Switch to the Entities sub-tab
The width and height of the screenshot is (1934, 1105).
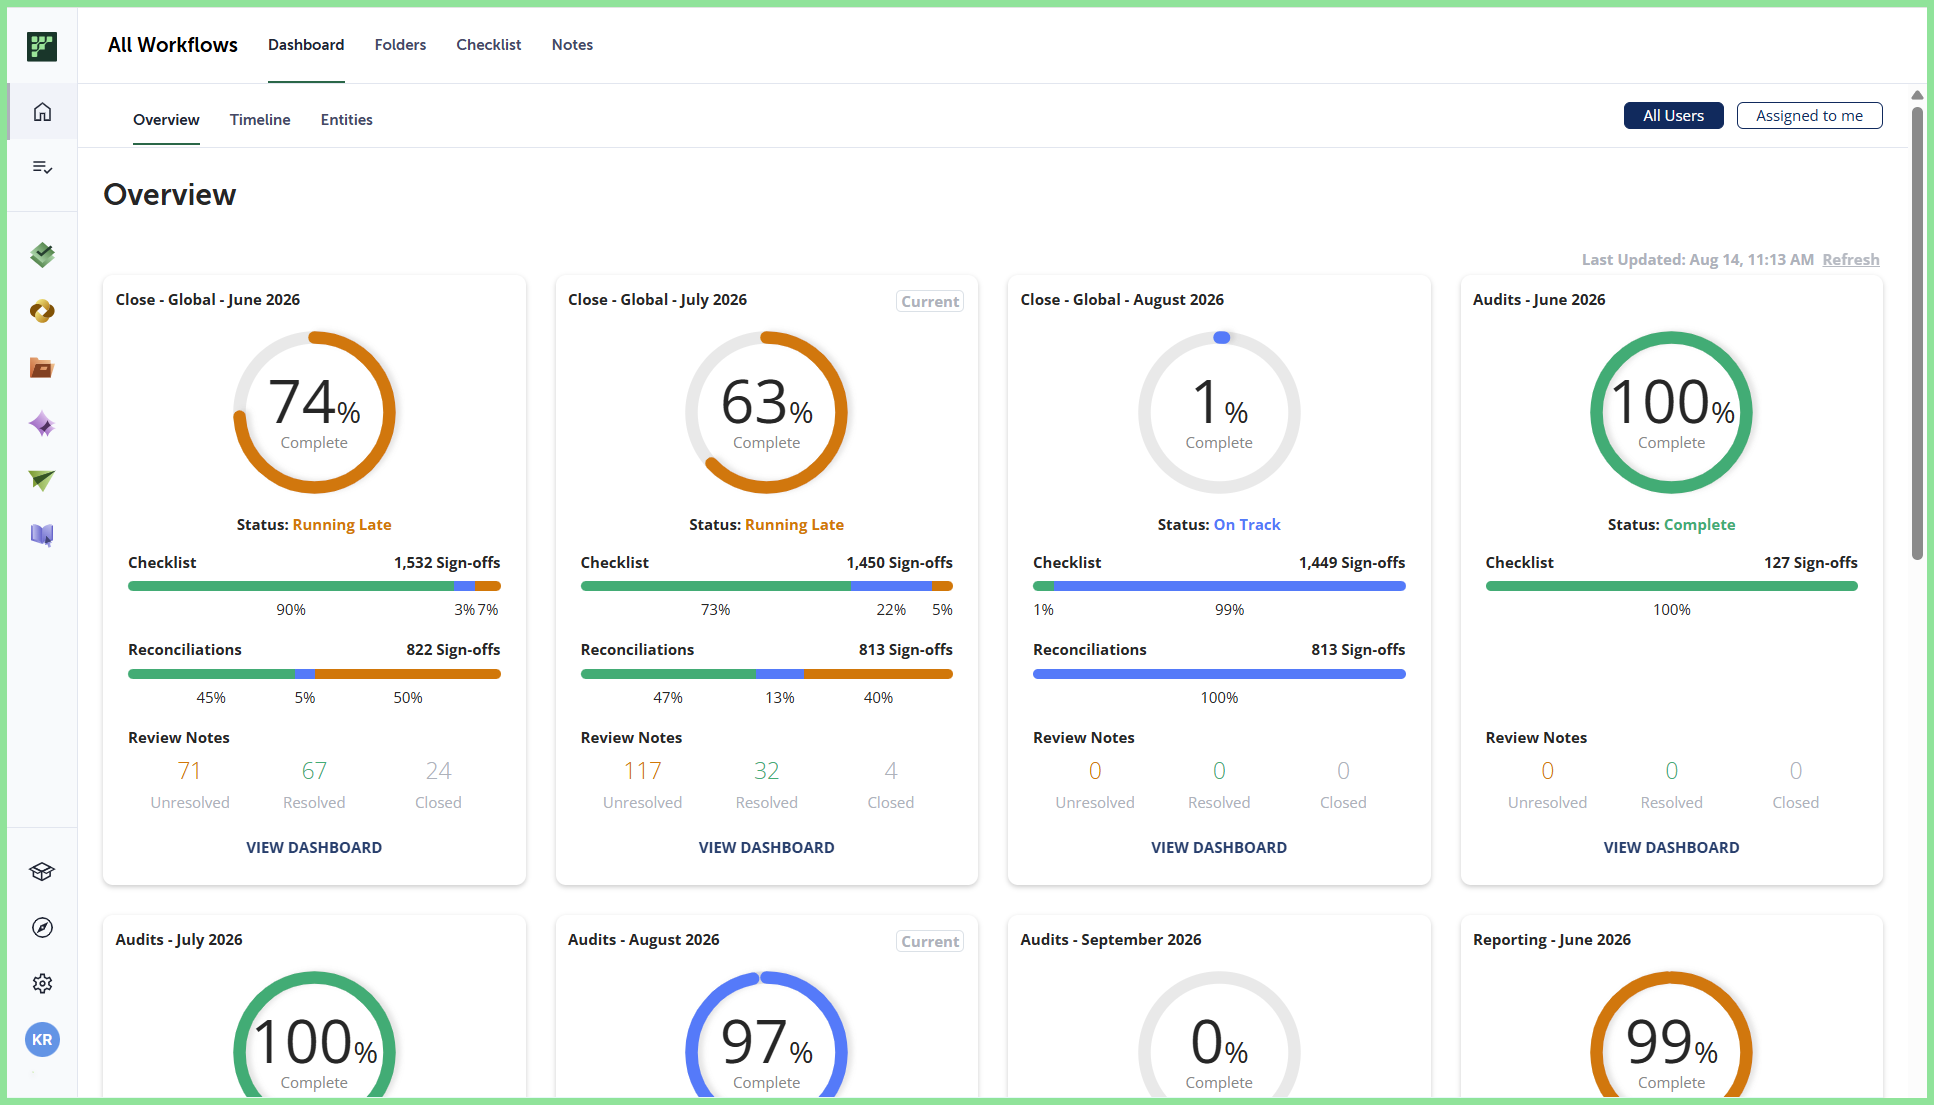tap(346, 120)
